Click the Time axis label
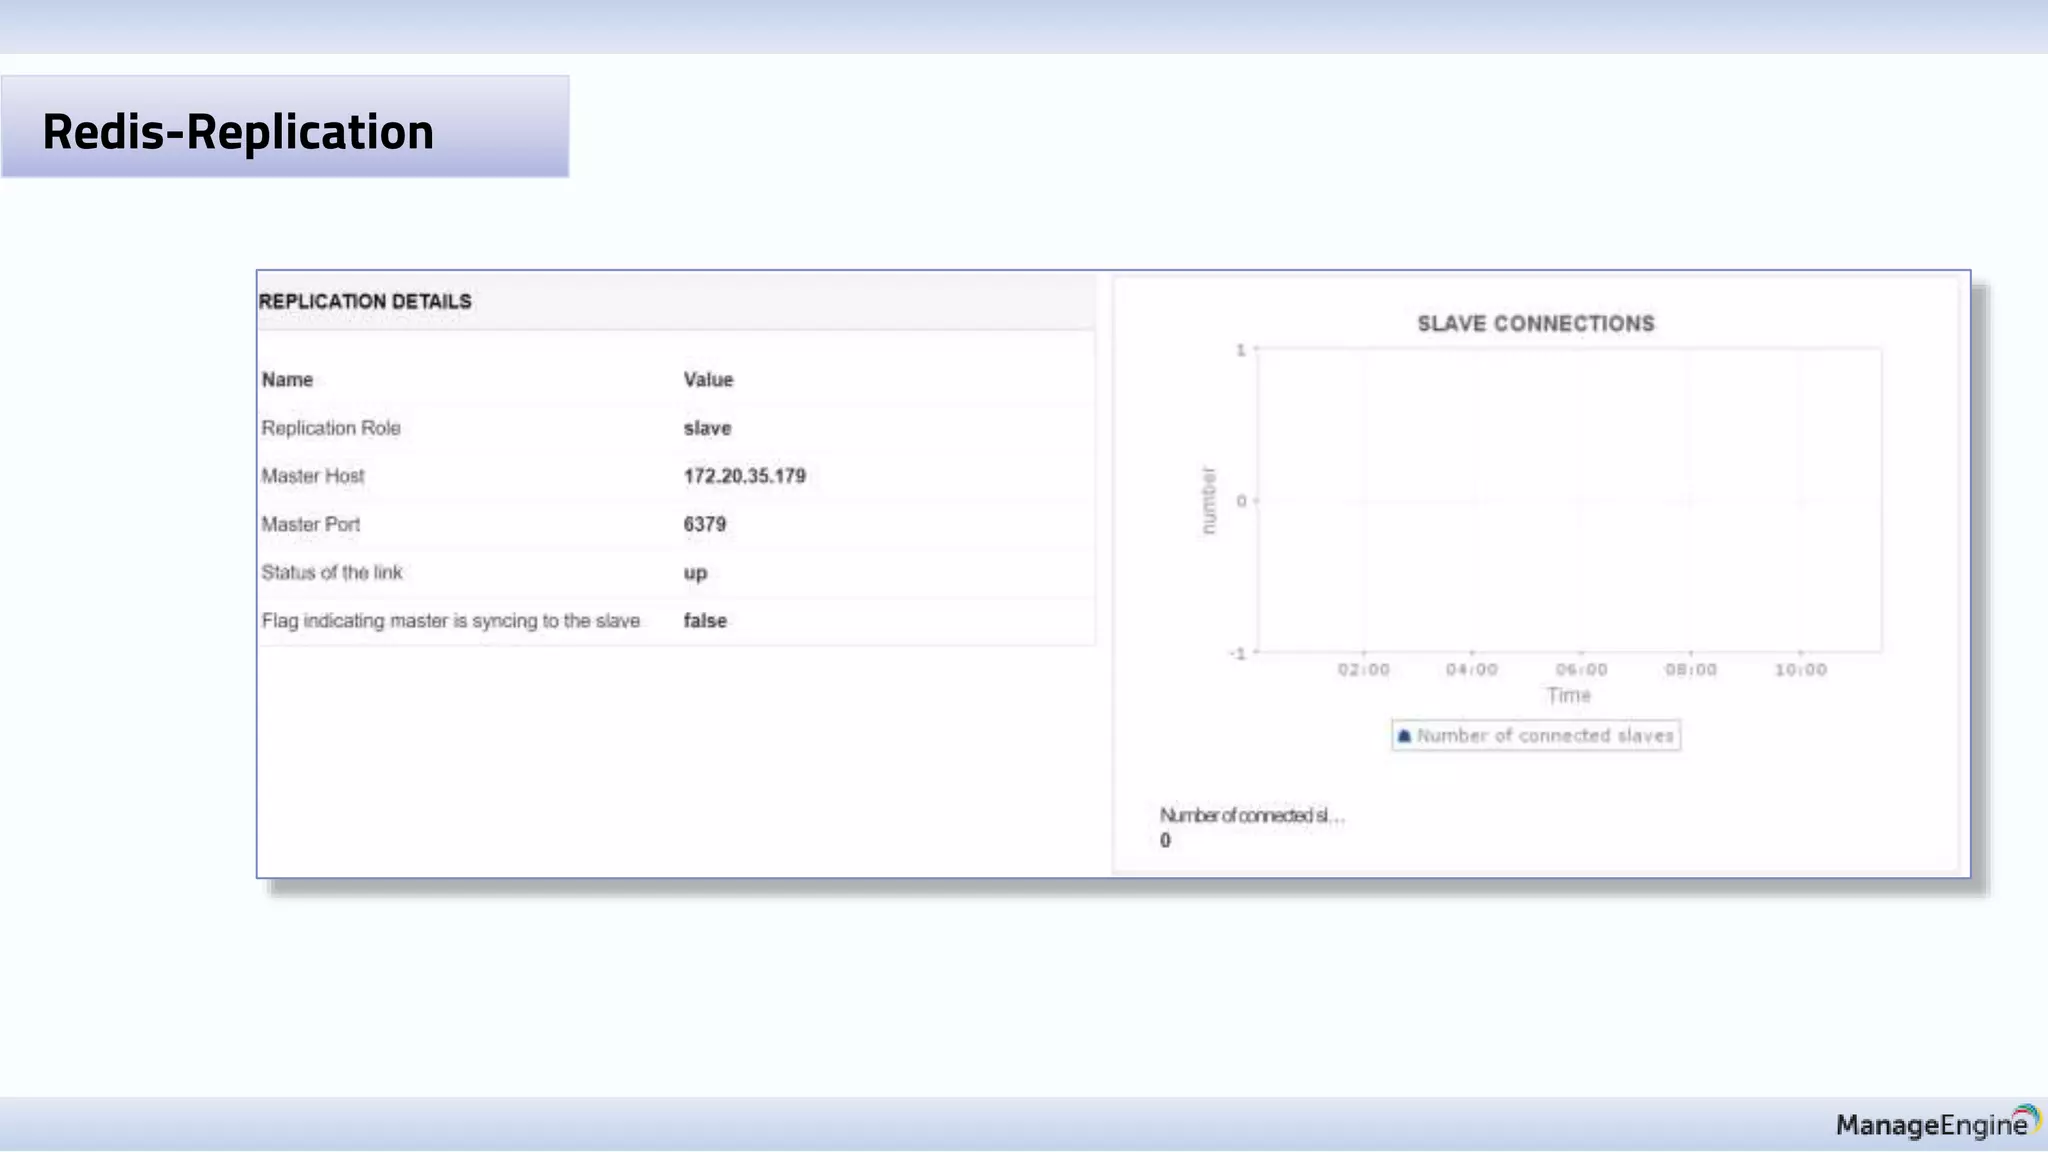The width and height of the screenshot is (2048, 1152). pyautogui.click(x=1568, y=695)
